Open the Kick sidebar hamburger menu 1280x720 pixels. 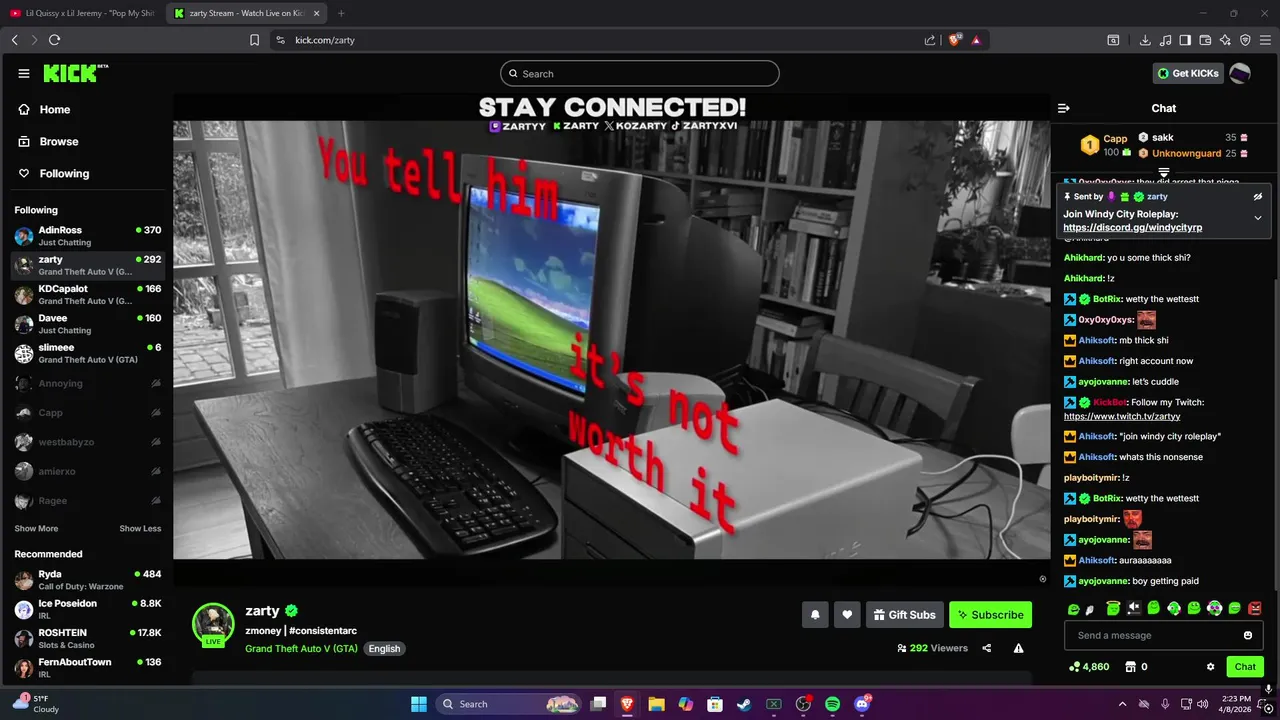24,73
